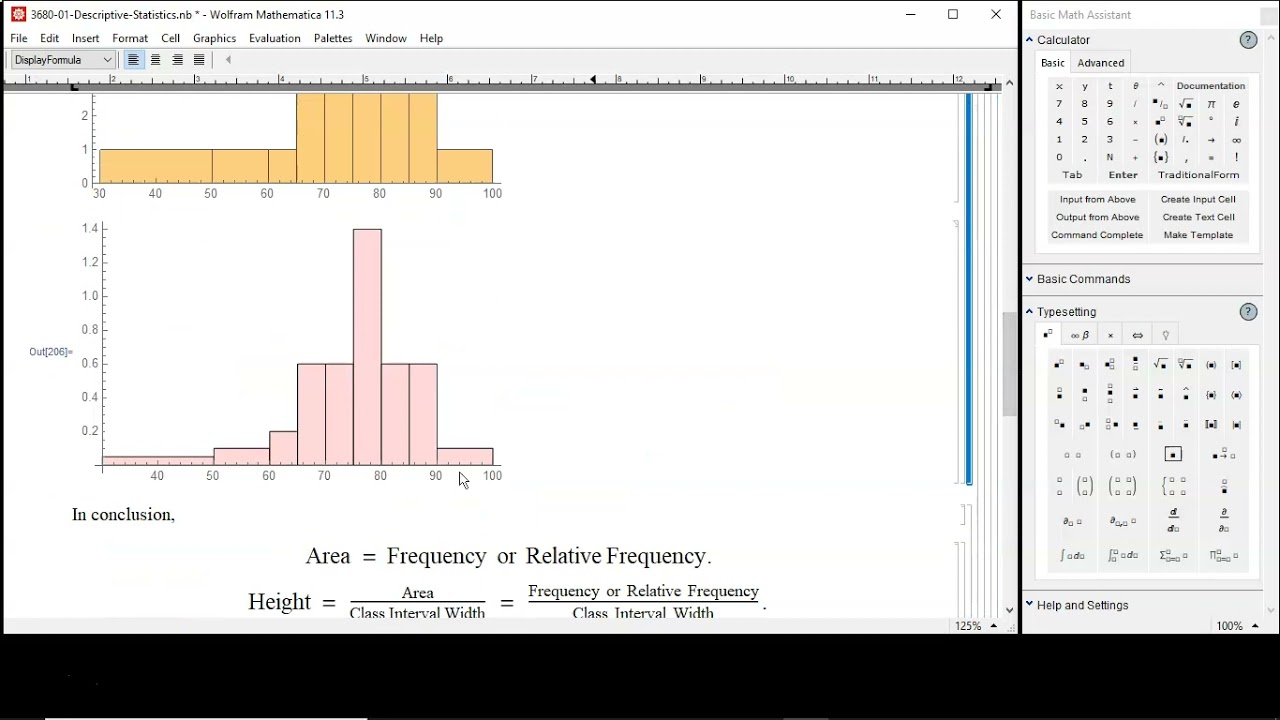
Task: Insert total derivative d/d template
Action: click(1174, 521)
